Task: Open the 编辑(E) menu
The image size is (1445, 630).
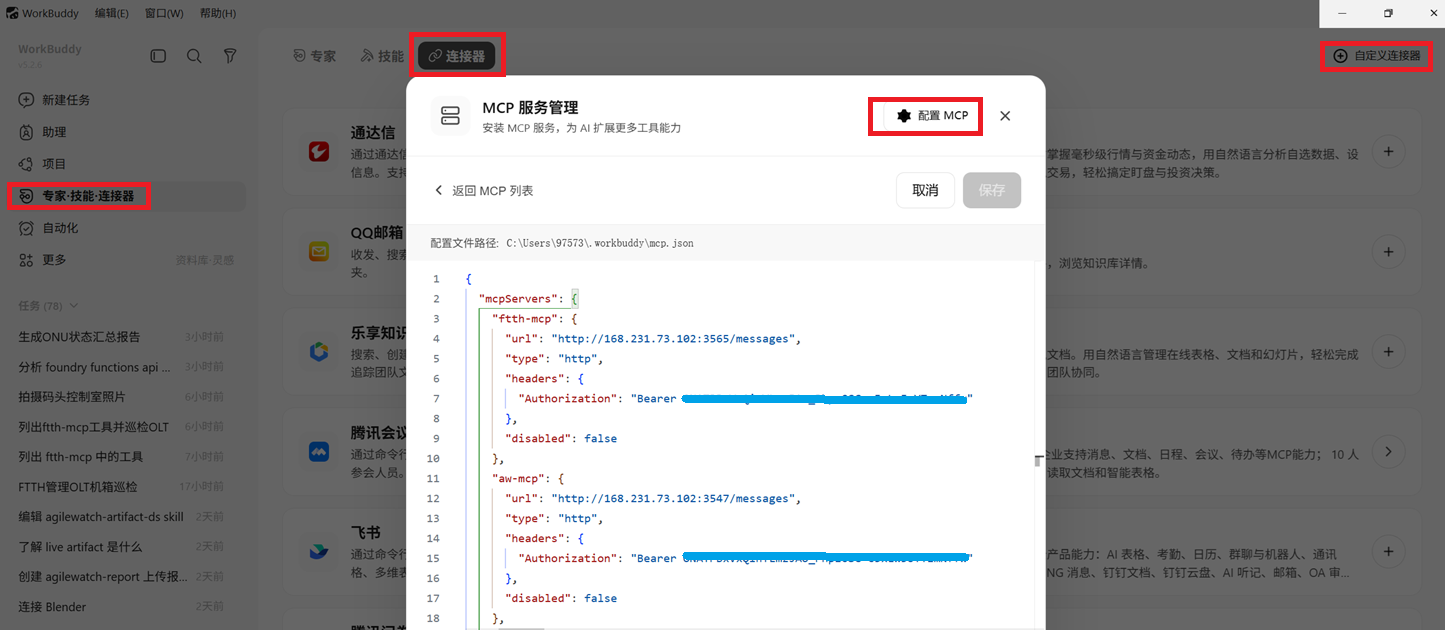Action: [112, 13]
